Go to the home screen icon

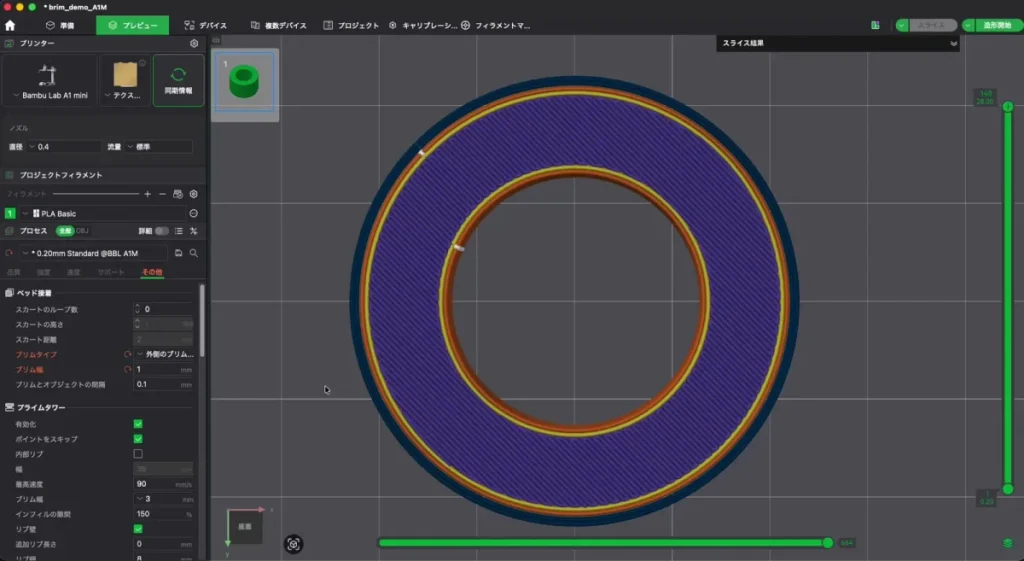coord(10,25)
